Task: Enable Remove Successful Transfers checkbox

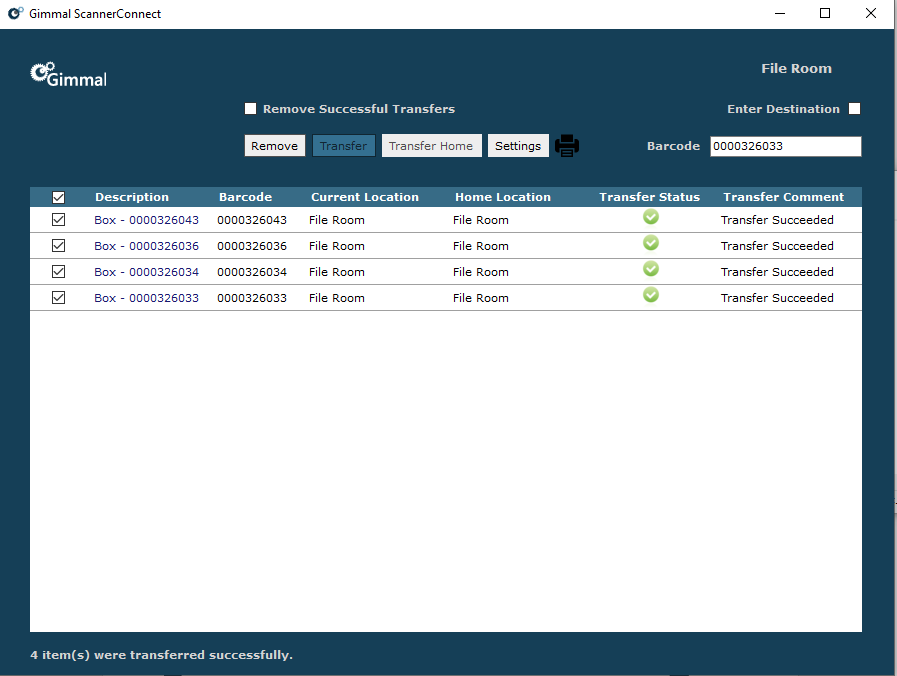Action: tap(251, 109)
